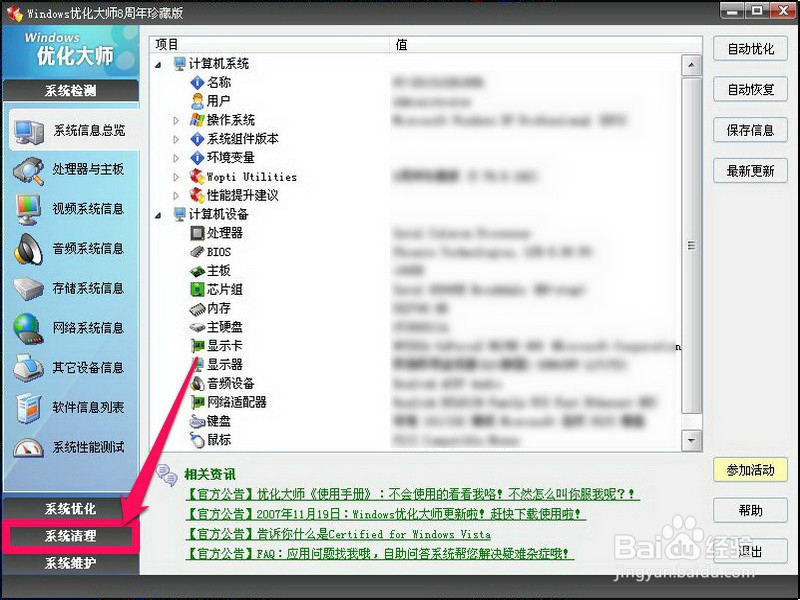Click the 系统组件版本 info icon
This screenshot has width=800, height=600.
coord(197,139)
